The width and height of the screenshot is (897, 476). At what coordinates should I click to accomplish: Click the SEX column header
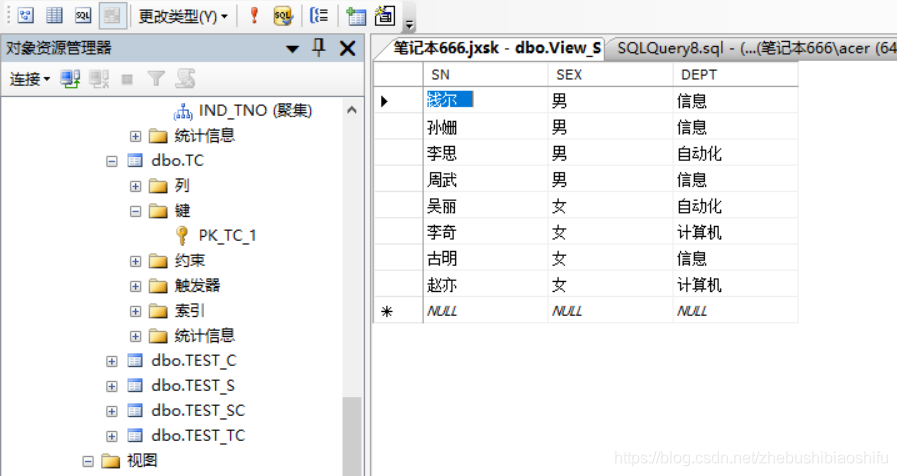tap(610, 74)
